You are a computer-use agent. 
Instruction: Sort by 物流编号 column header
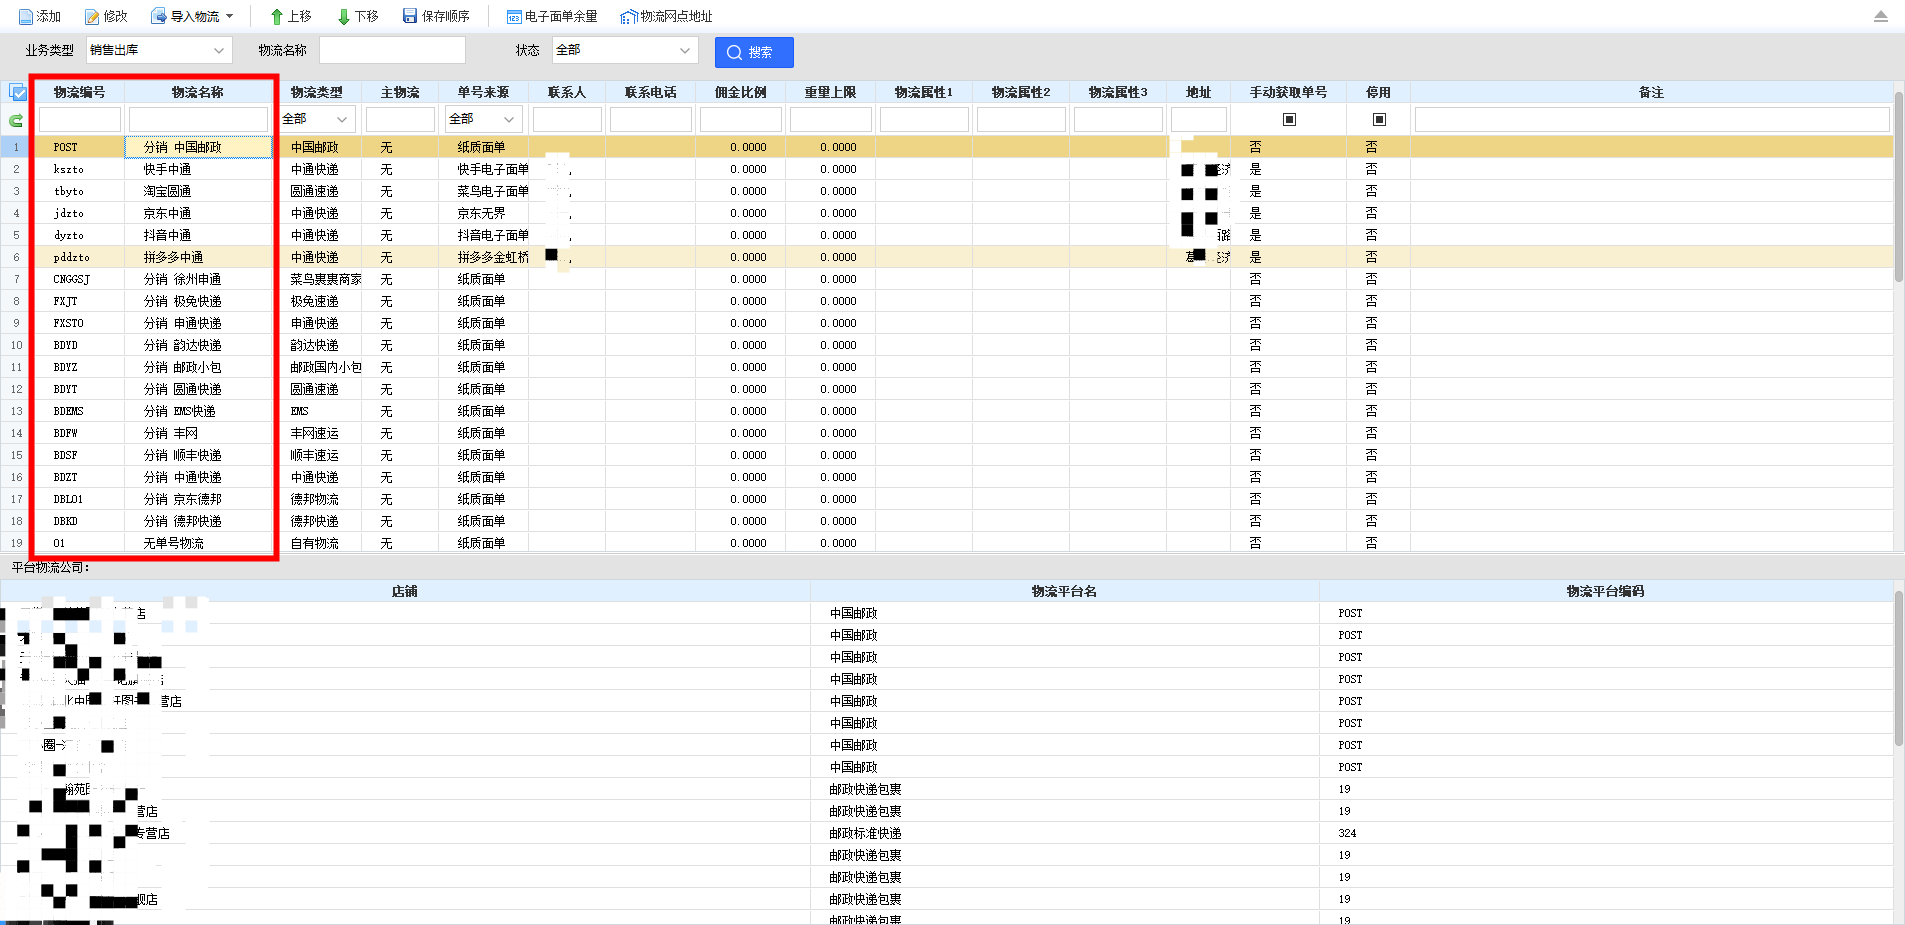pos(79,92)
